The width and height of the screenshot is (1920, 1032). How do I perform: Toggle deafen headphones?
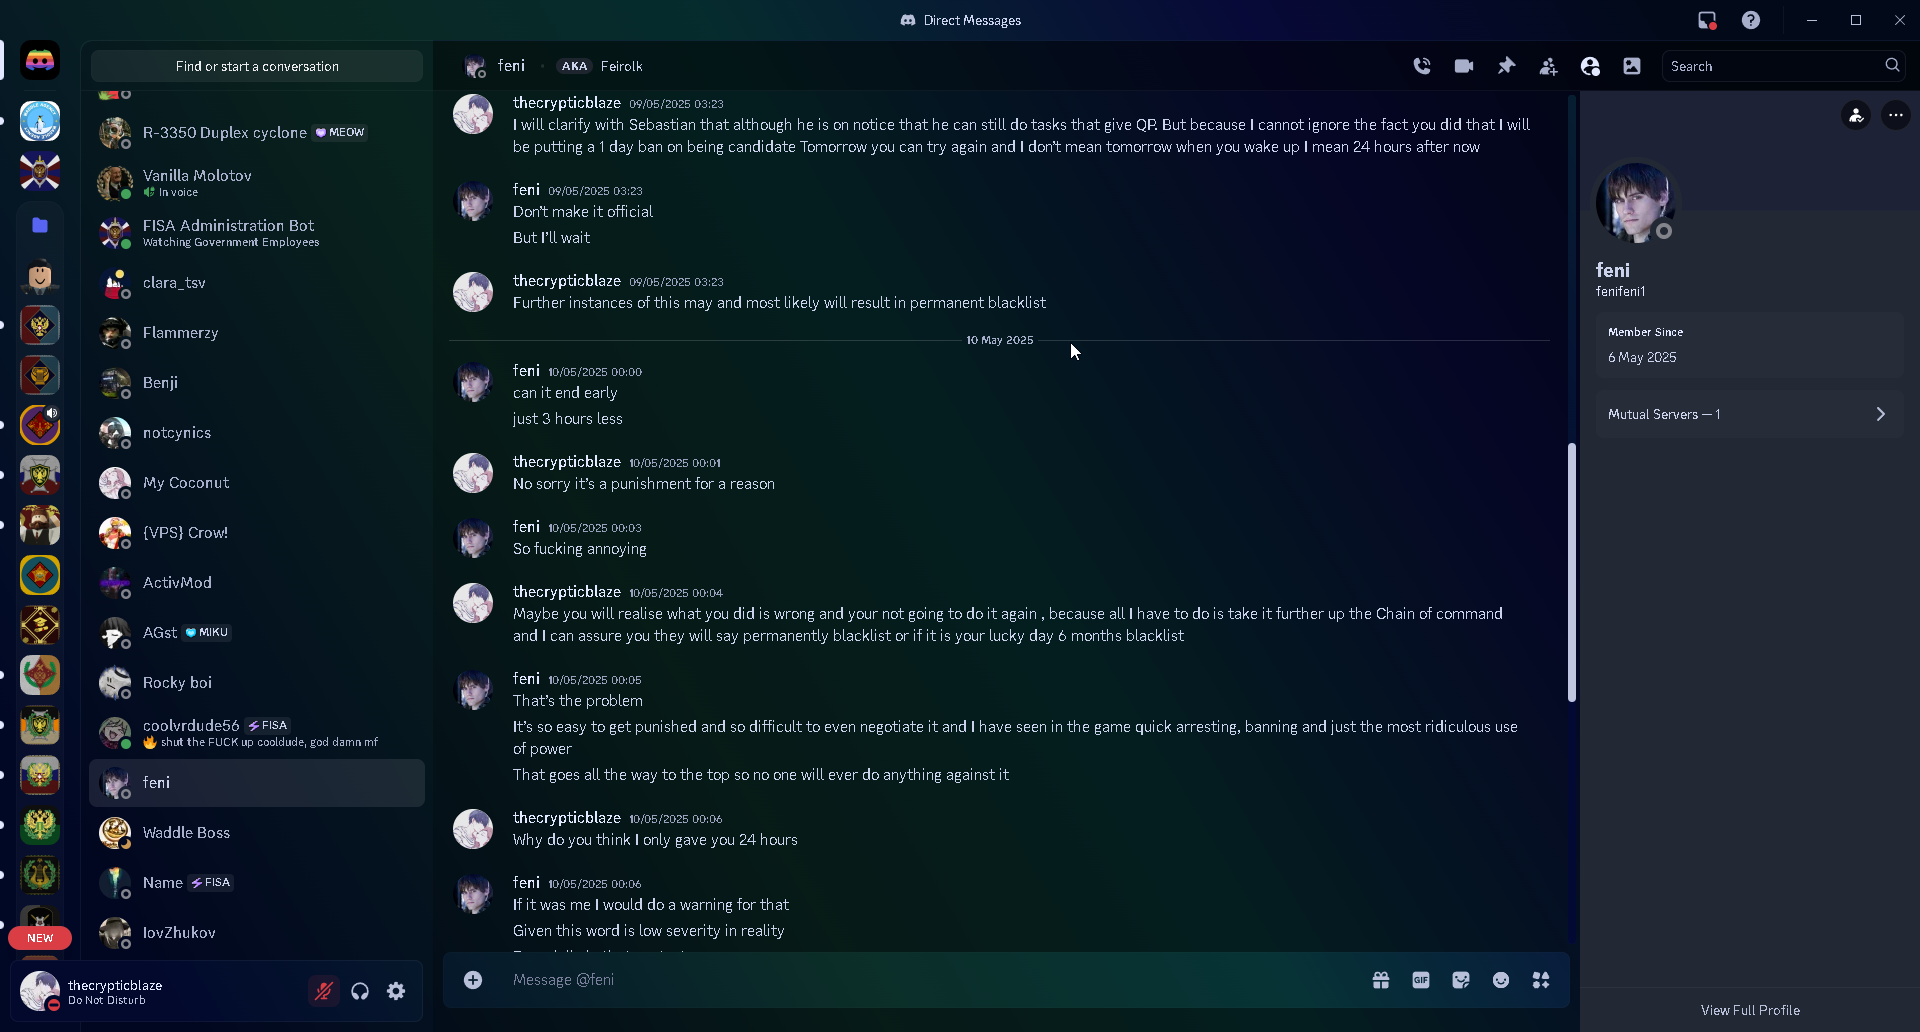click(360, 991)
